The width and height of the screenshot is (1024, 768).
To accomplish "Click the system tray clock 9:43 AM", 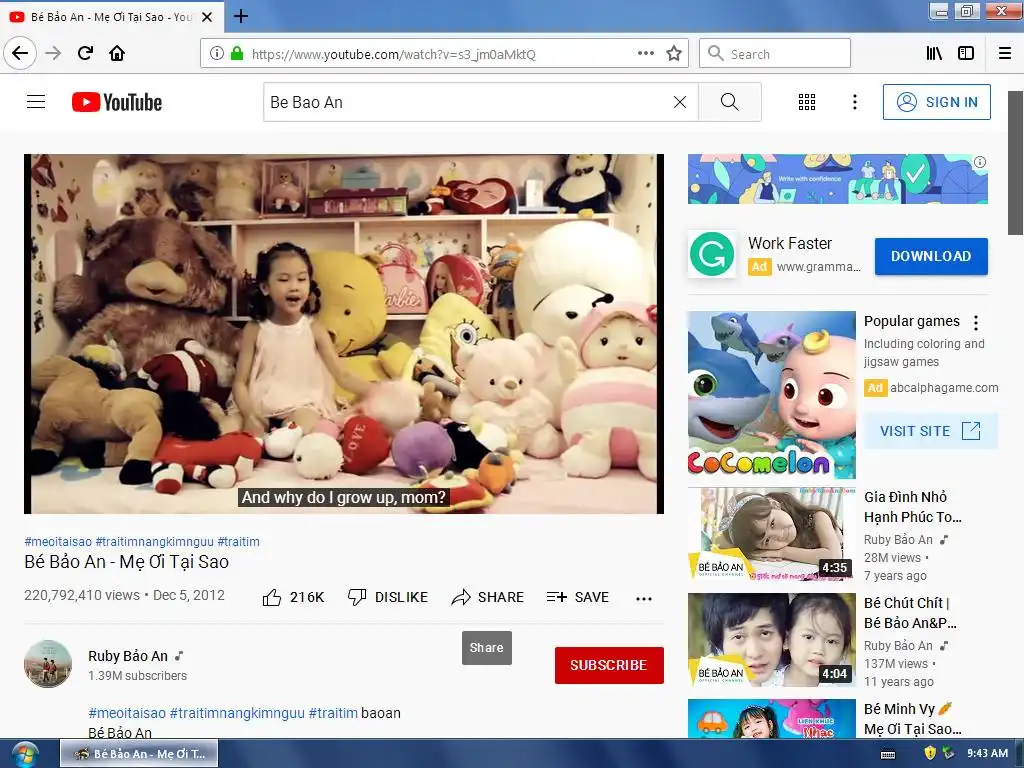I will tap(987, 753).
